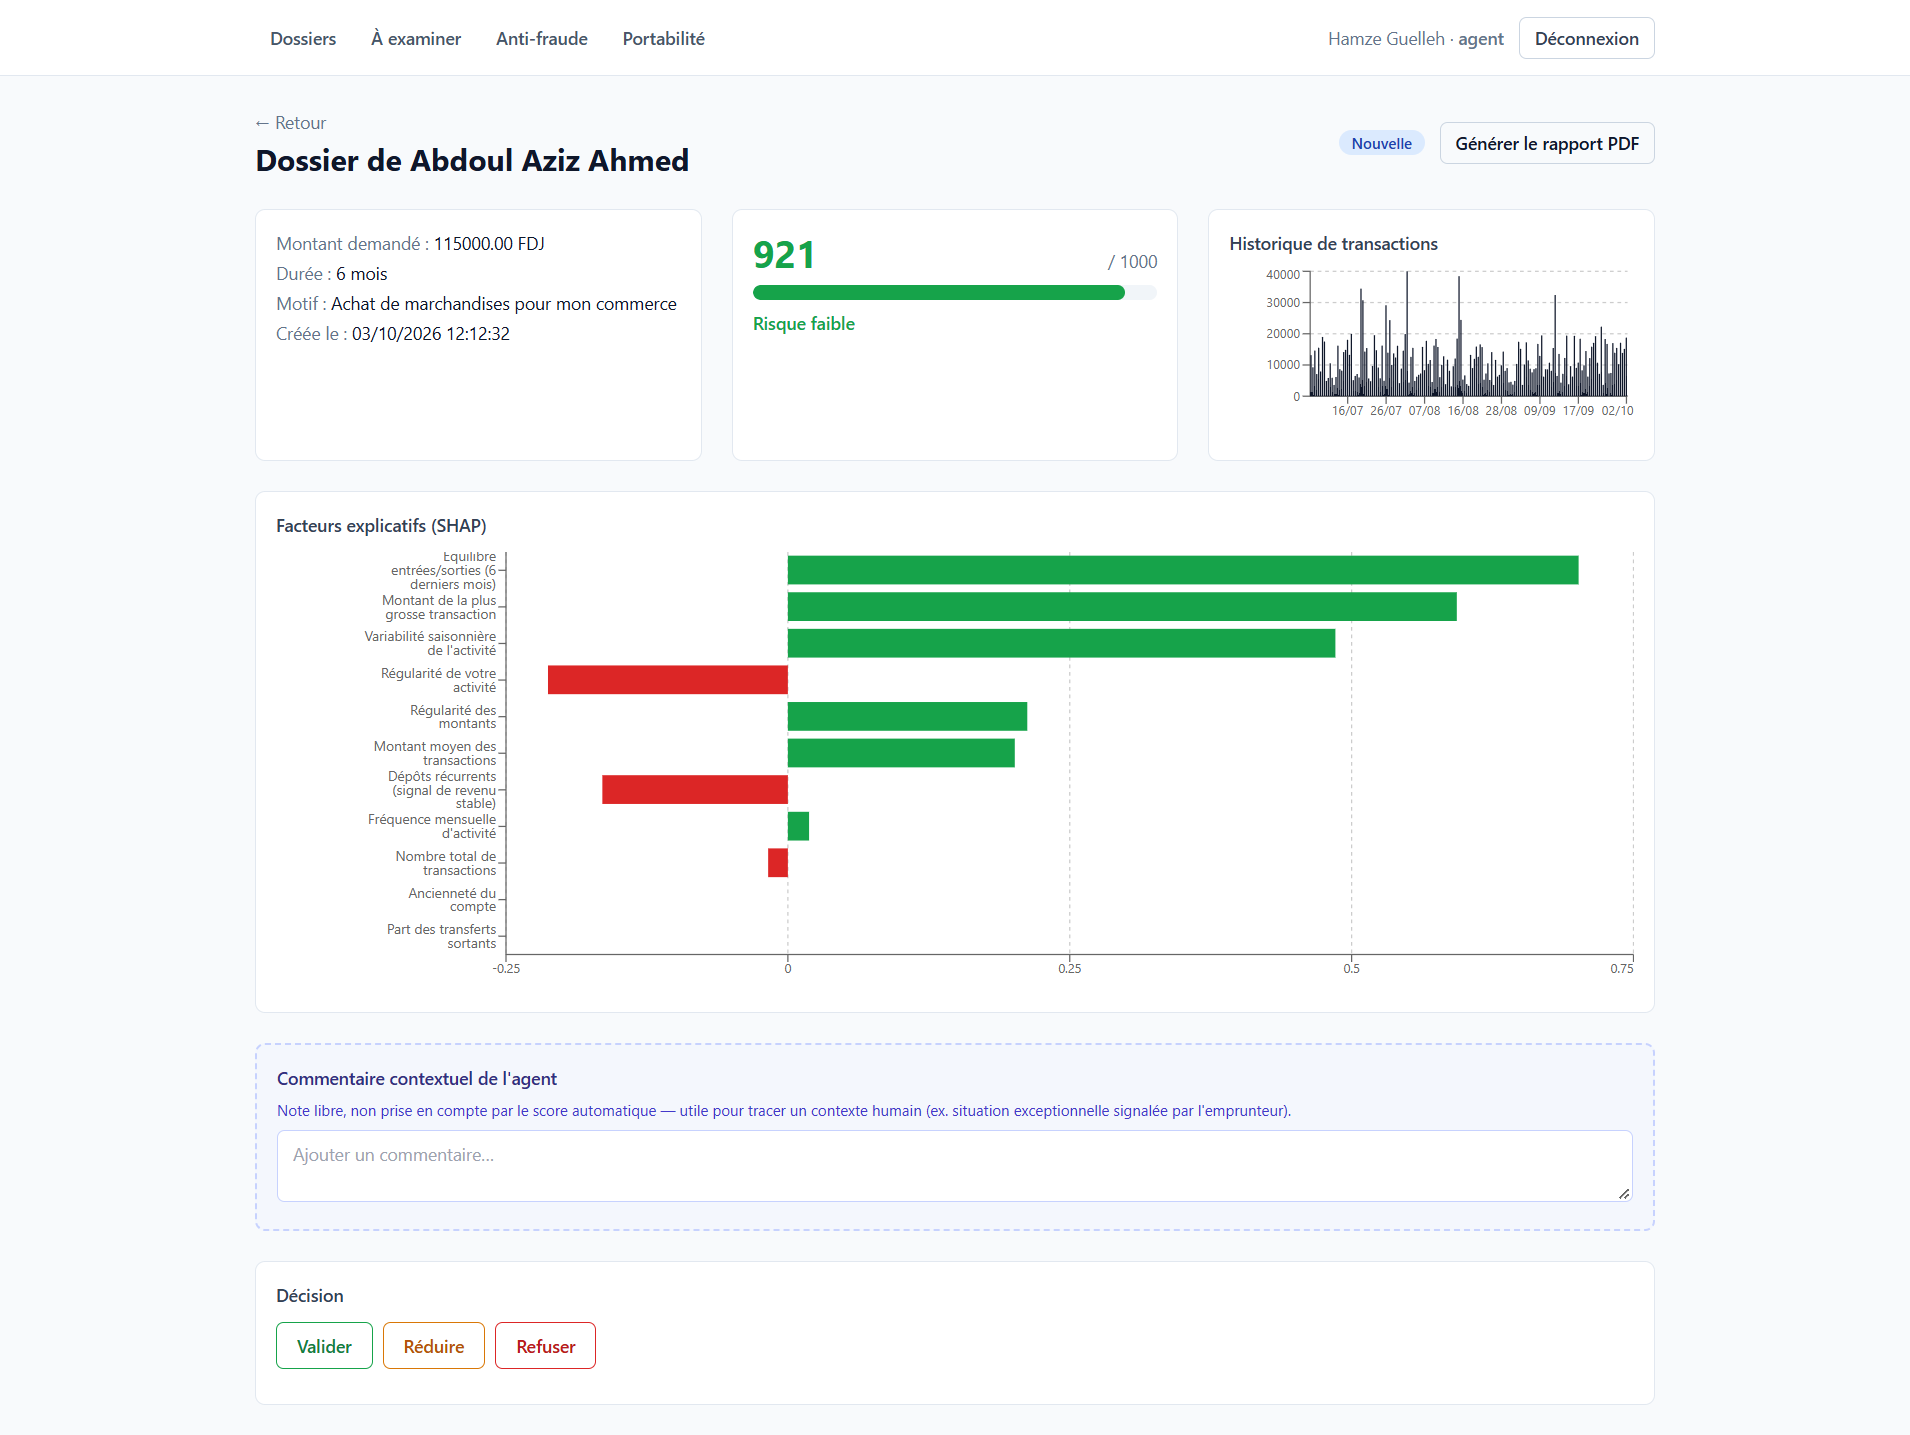This screenshot has width=1910, height=1435.
Task: Open the Anti-fraude page
Action: pos(542,39)
